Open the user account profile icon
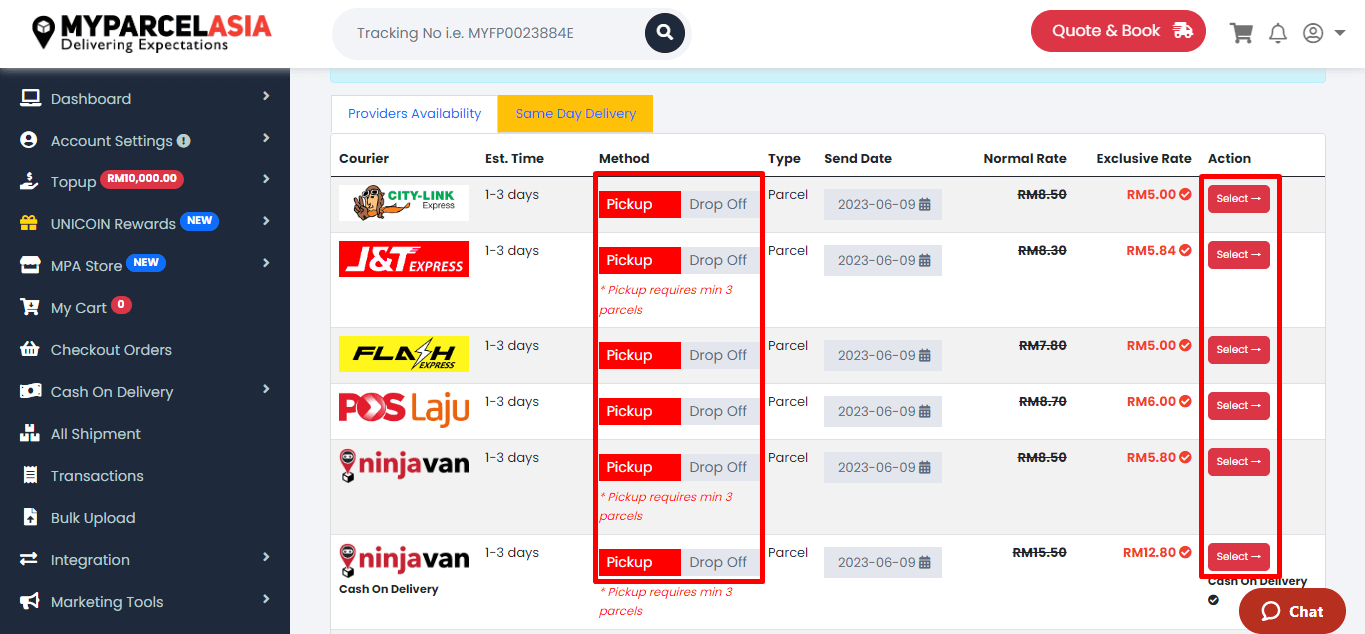Screen dimensions: 1365x634 tap(1313, 33)
